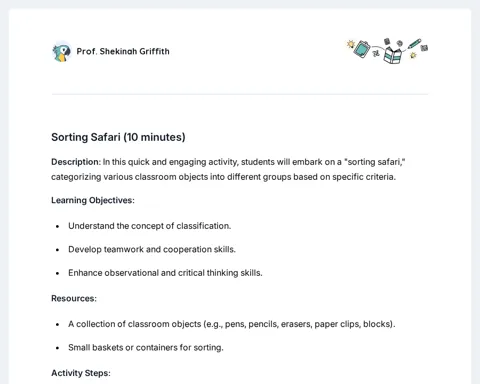Click Small baskets or containers bullet
This screenshot has width=480, height=384.
coord(146,348)
